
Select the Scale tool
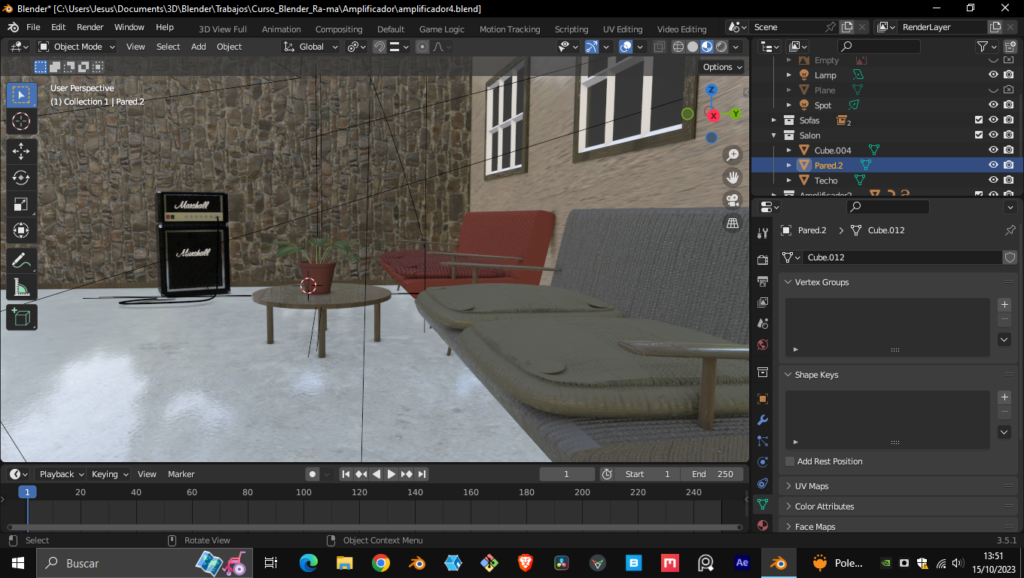(21, 204)
